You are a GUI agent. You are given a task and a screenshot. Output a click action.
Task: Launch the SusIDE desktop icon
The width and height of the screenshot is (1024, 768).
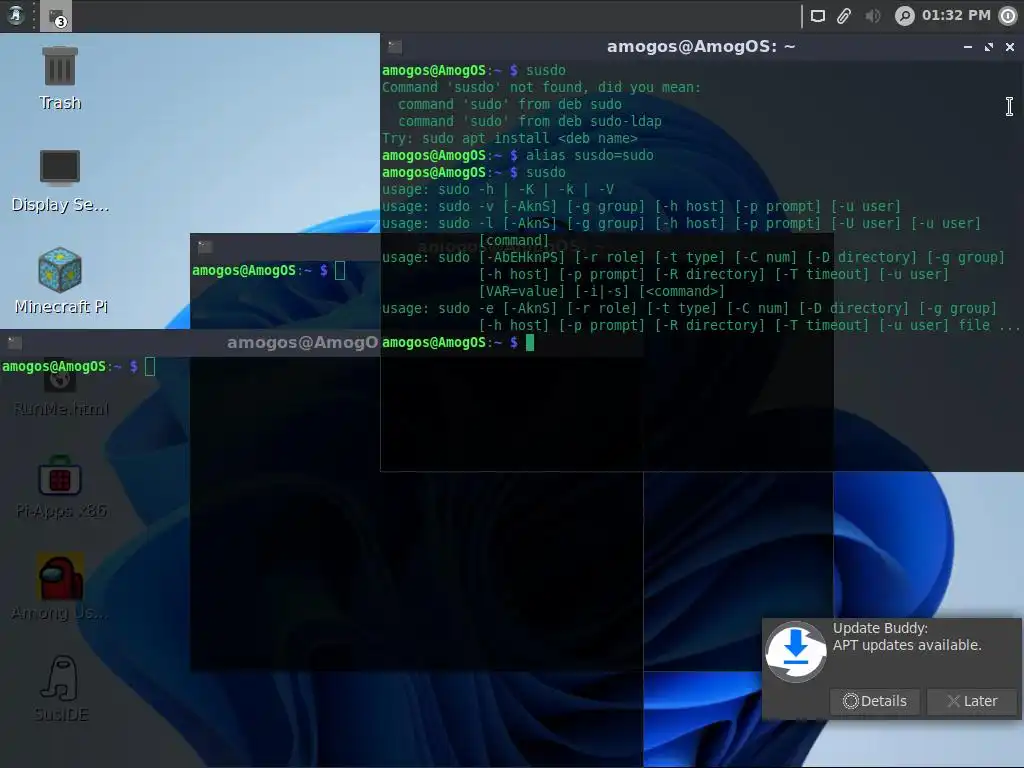coord(60,689)
